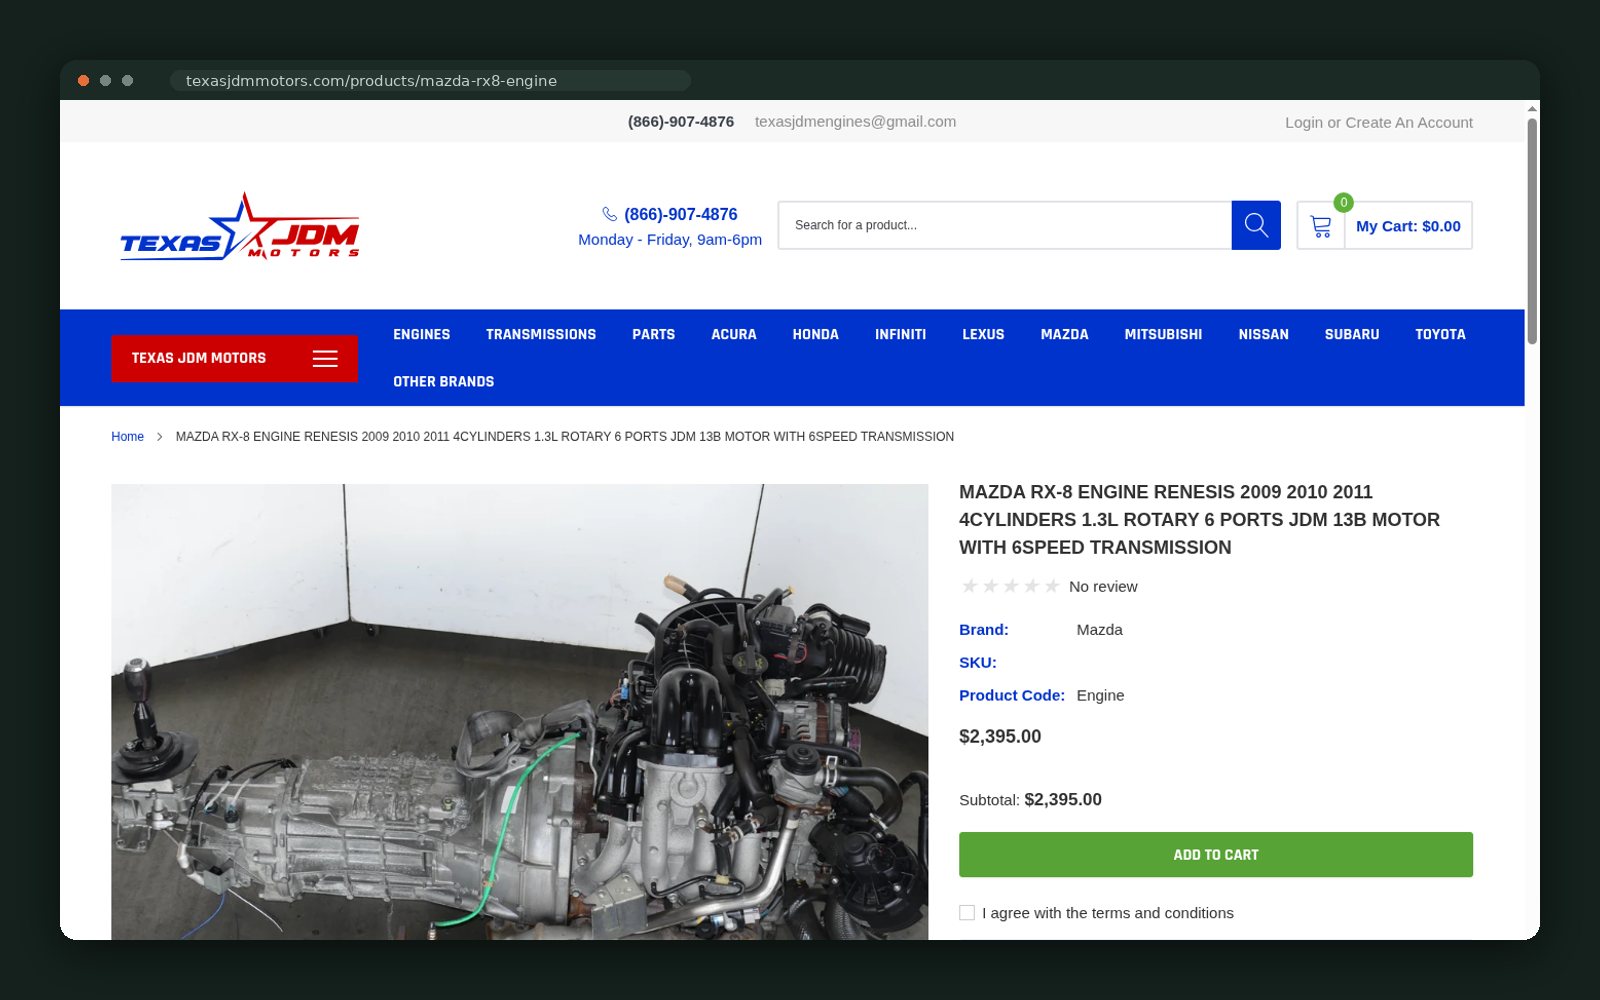Click the Texas JDM Motors logo
Viewport: 1600px width, 1000px height.
240,226
